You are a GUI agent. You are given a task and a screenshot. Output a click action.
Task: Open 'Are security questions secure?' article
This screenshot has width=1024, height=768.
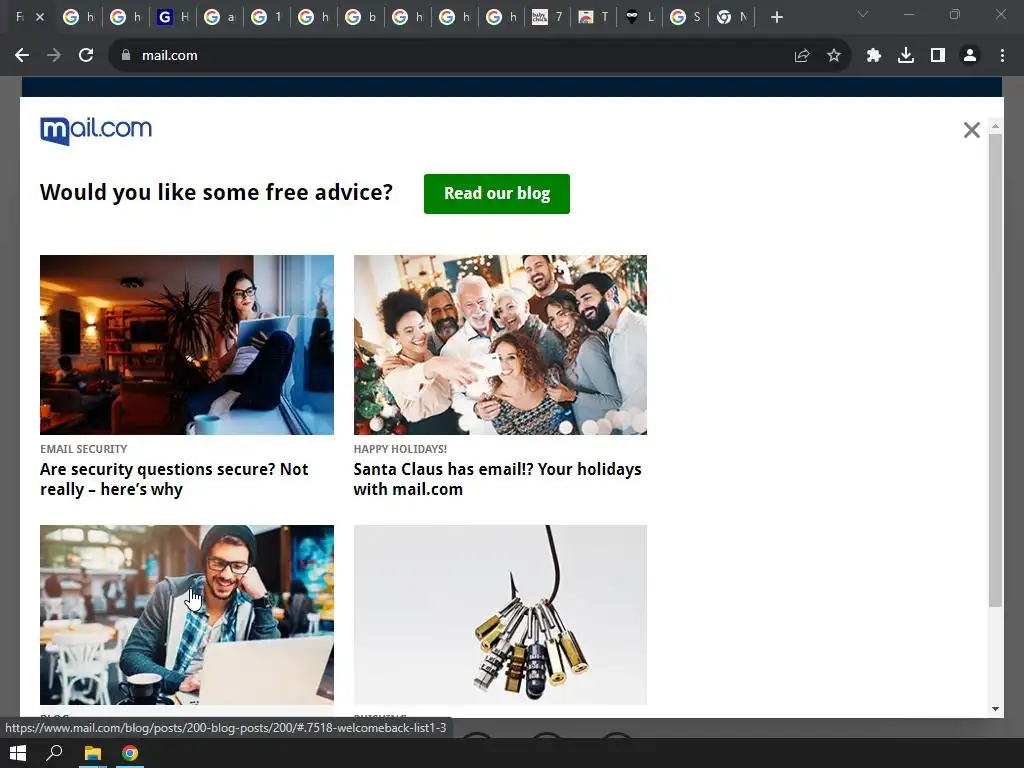pos(174,479)
